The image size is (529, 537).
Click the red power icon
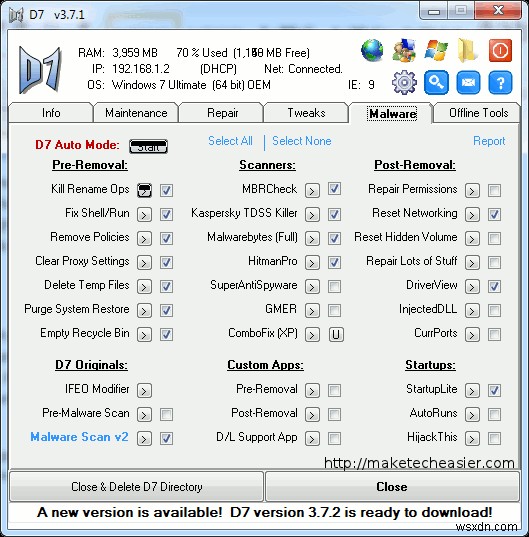click(x=500, y=51)
